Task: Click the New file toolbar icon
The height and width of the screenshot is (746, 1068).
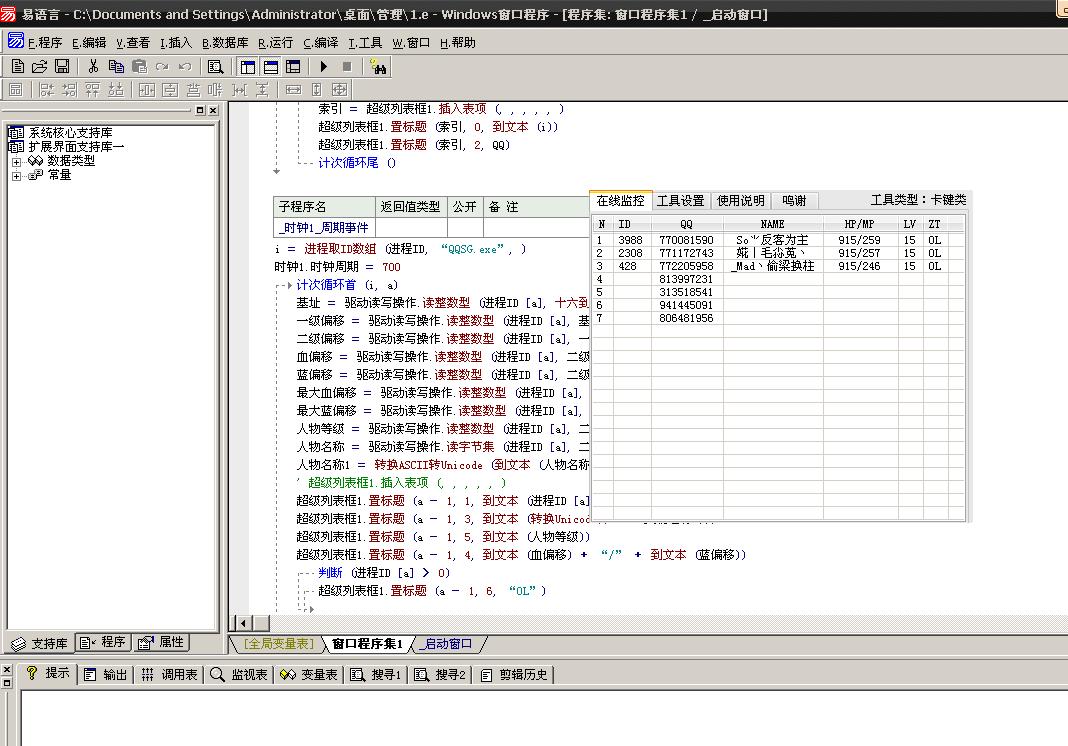Action: point(18,66)
